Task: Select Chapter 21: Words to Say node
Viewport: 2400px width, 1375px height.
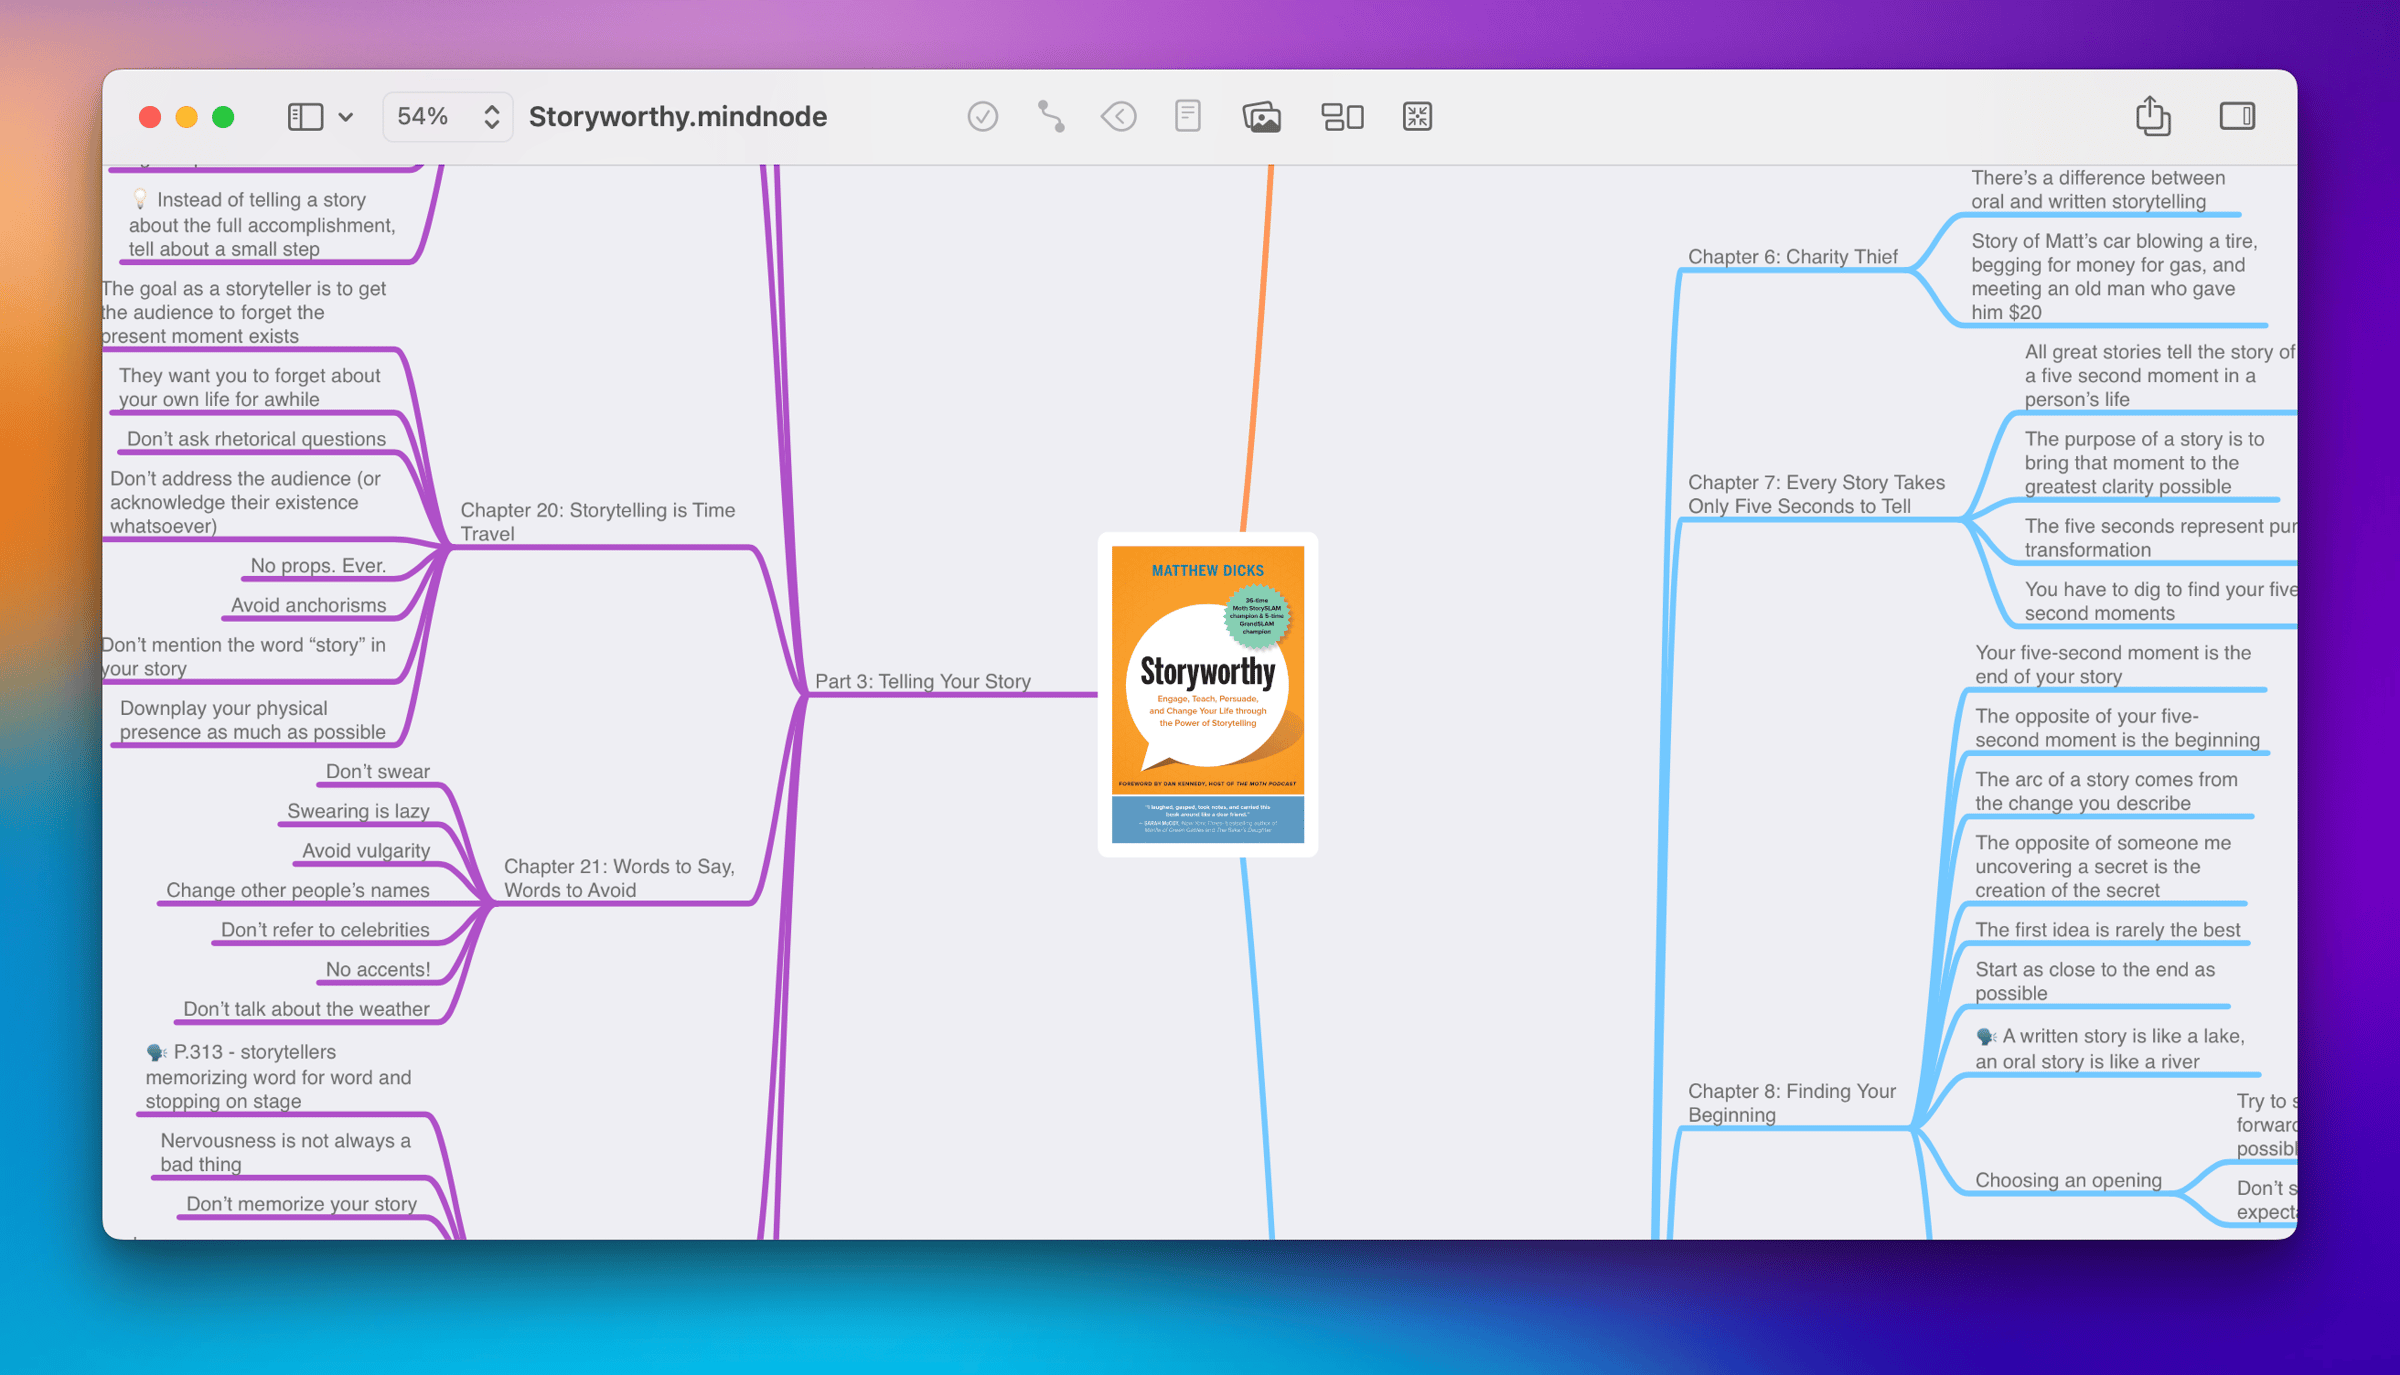Action: [x=619, y=878]
